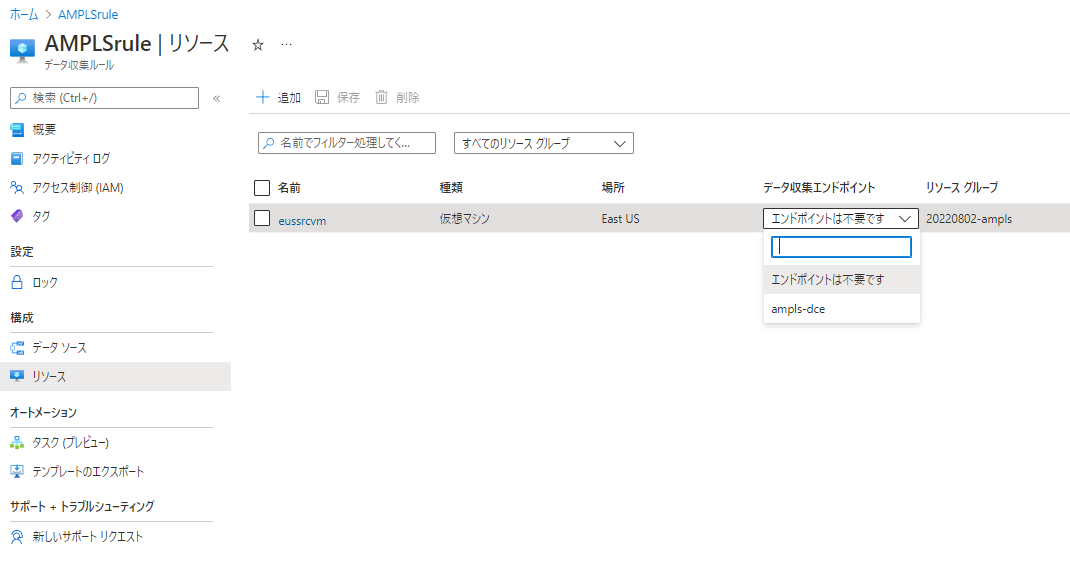Viewport: 1070px width, 572px height.
Task: Click the AMPLSrule data collection rule icon
Action: pyautogui.click(x=22, y=51)
